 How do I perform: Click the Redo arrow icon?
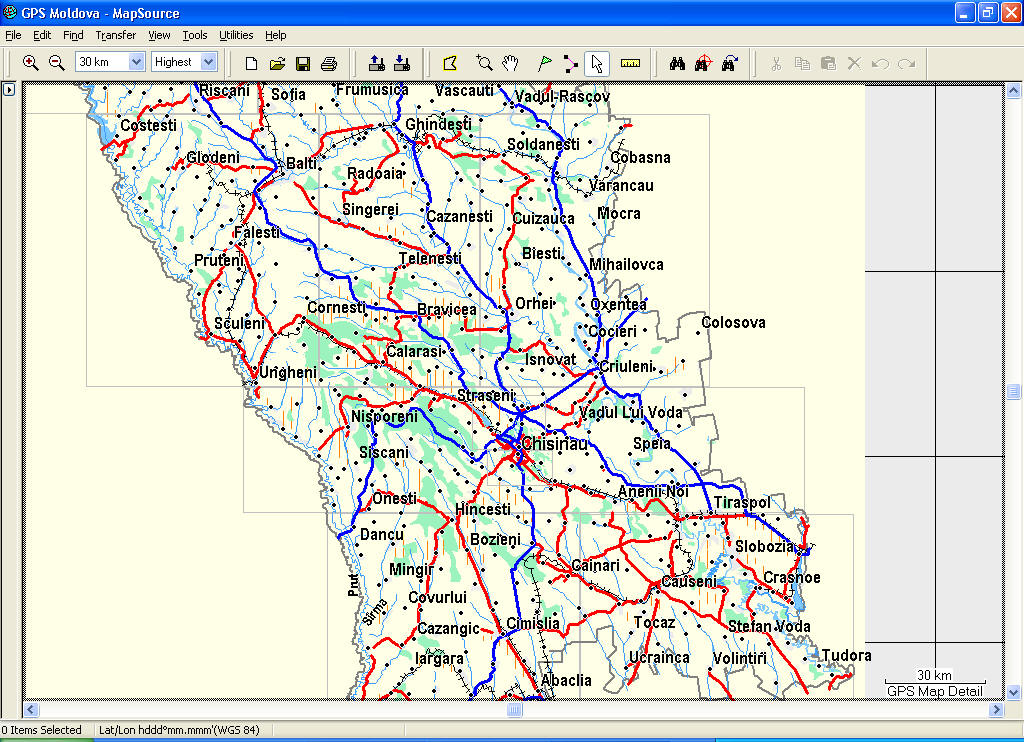pyautogui.click(x=906, y=63)
